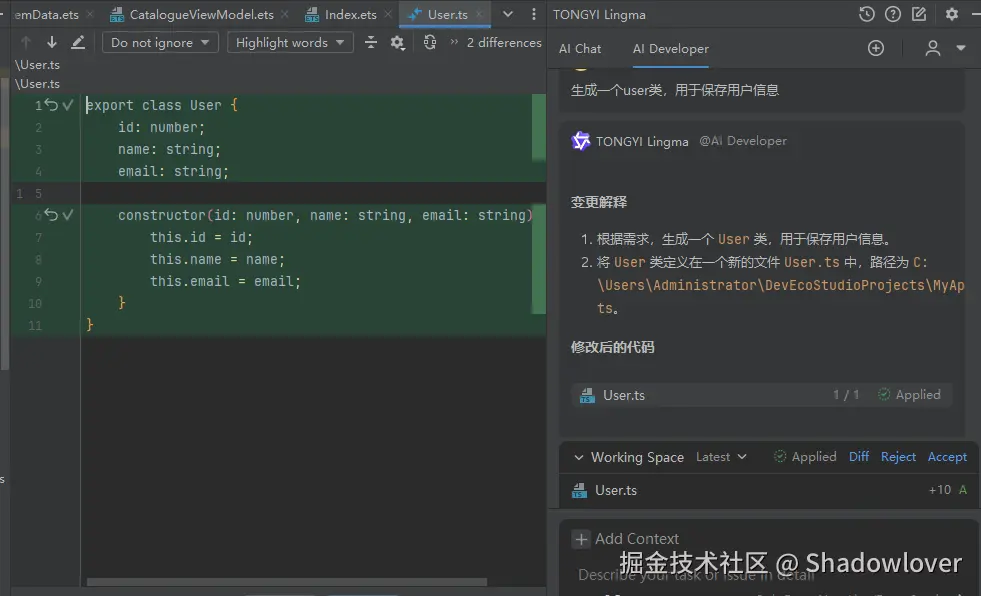Click 'export class User {' code line

point(161,105)
